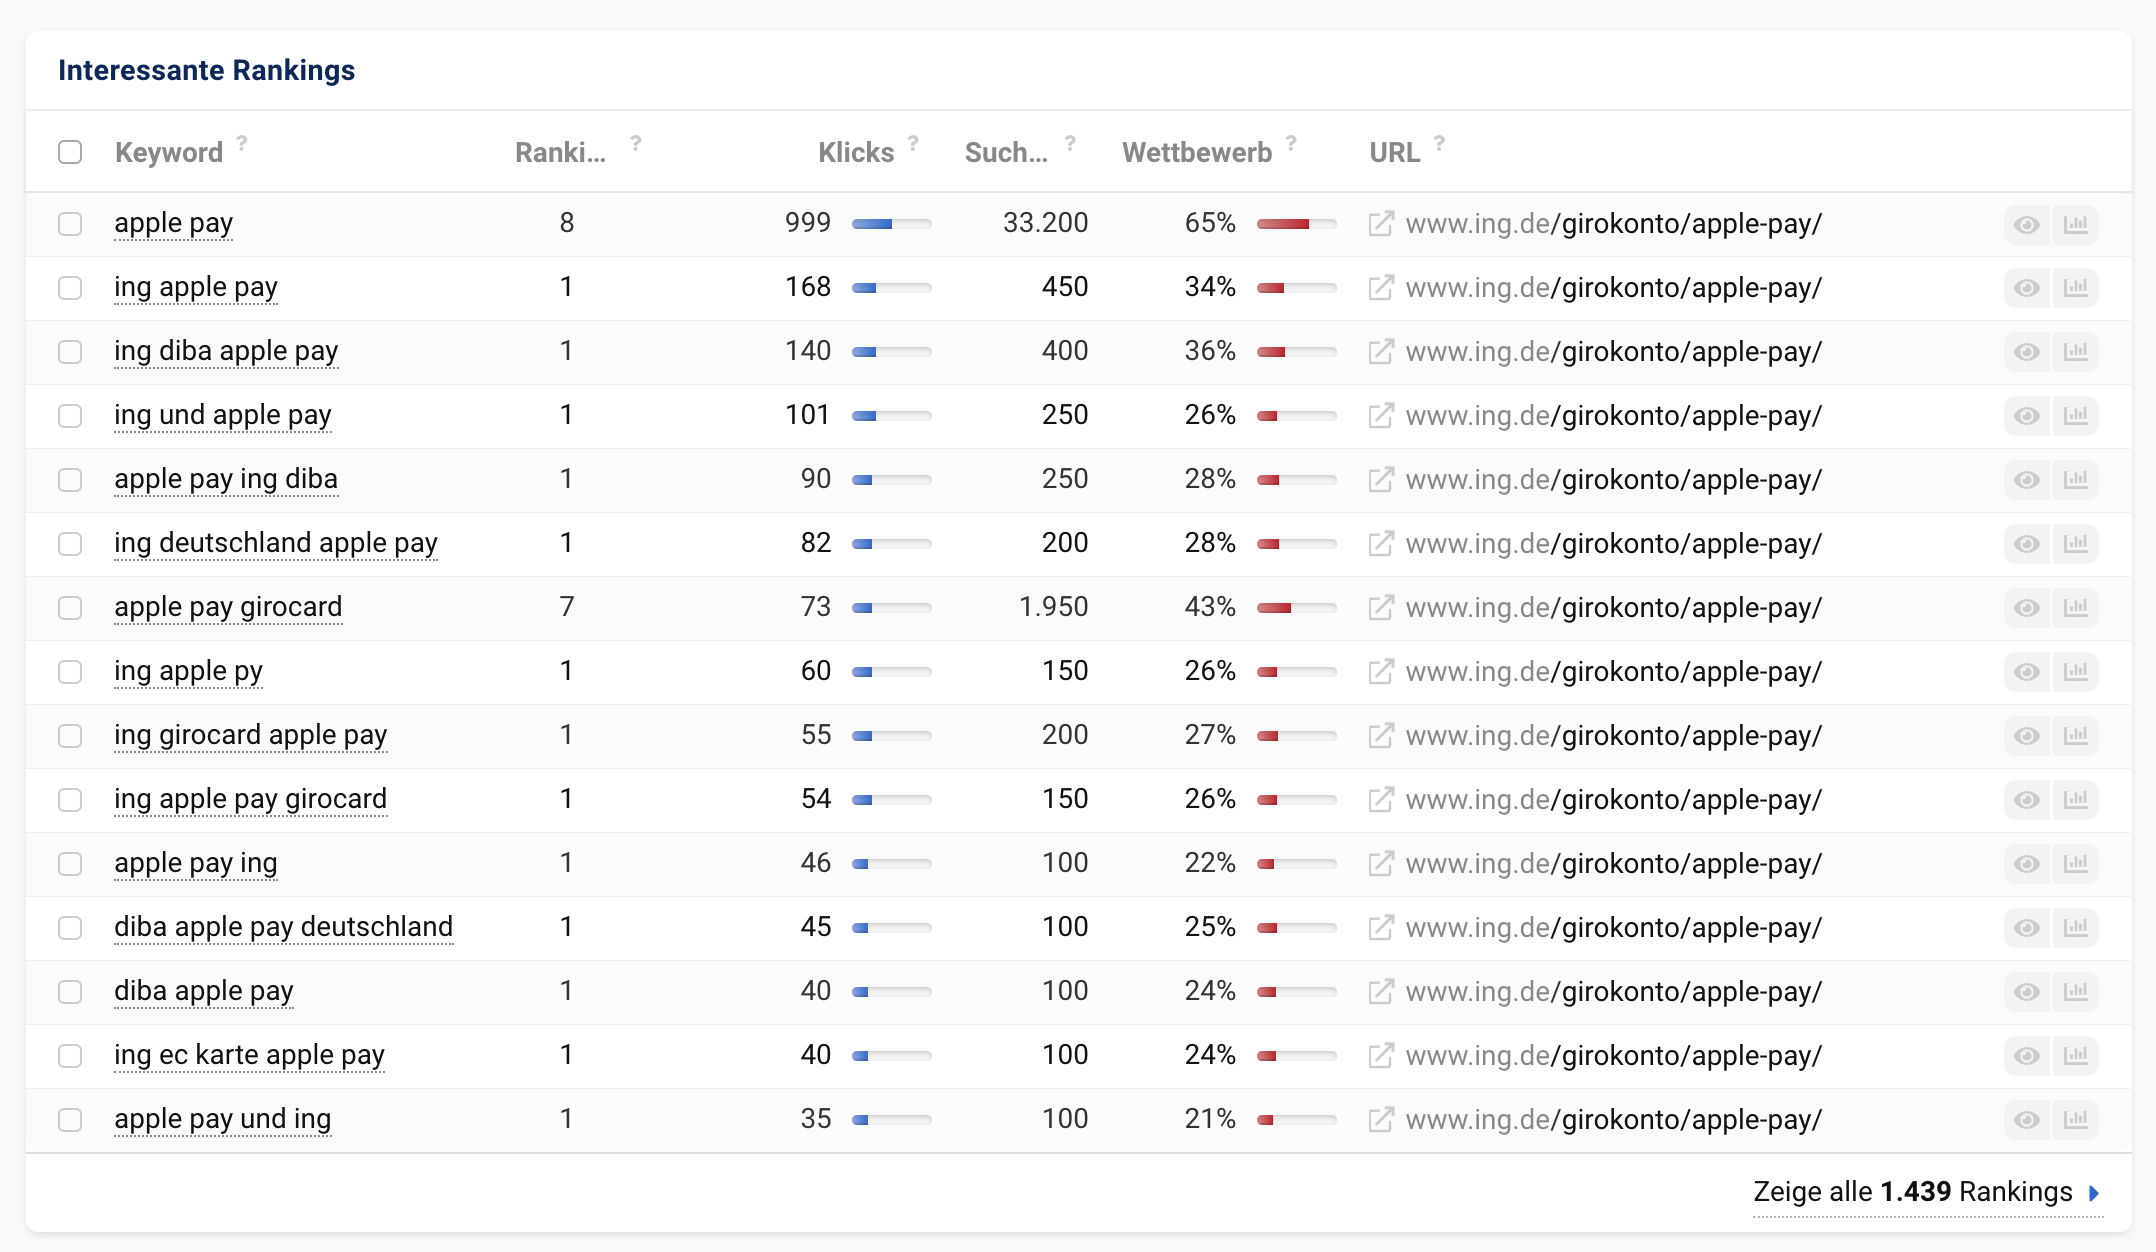The image size is (2156, 1252).
Task: Sort table by Such... column header
Action: pyautogui.click(x=1006, y=153)
